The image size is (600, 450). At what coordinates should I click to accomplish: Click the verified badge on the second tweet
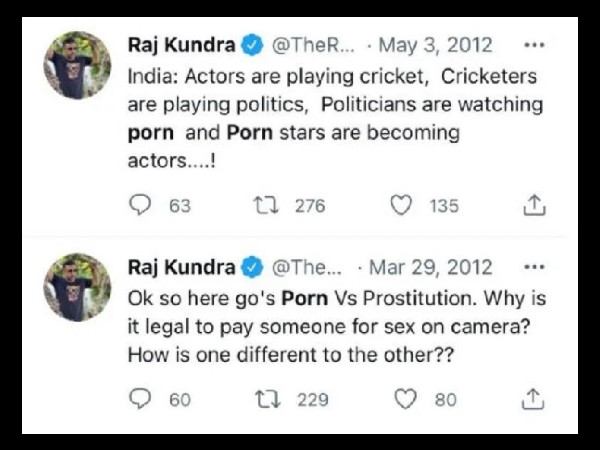click(x=255, y=267)
